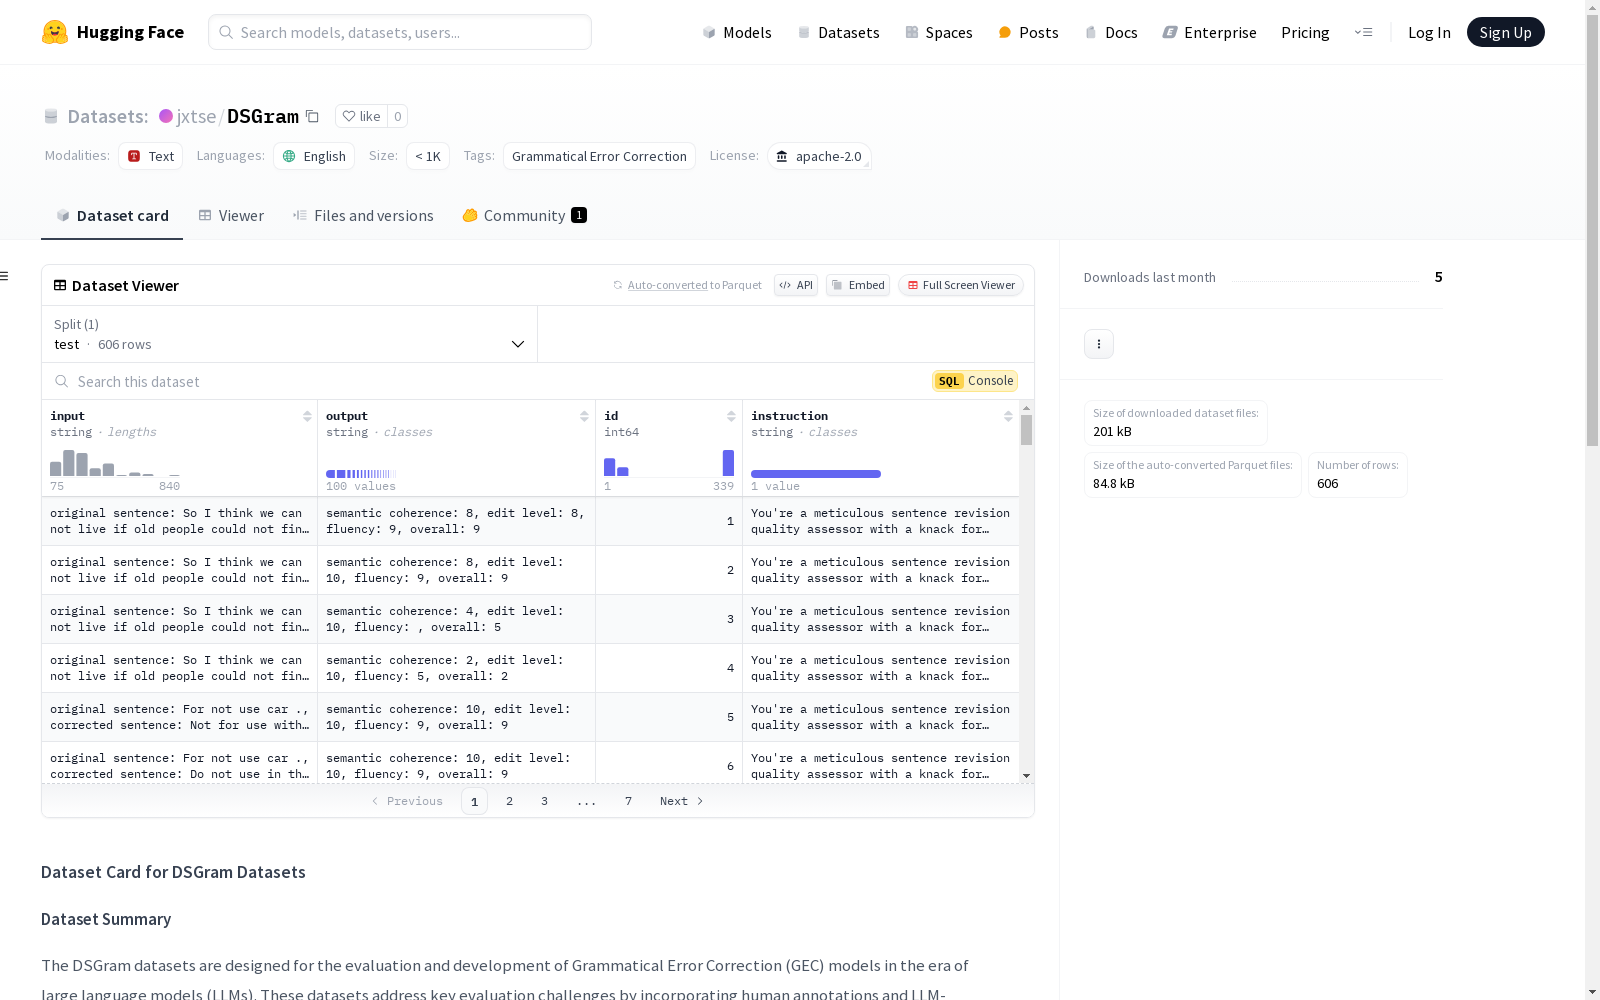1600x1000 pixels.
Task: Expand the Split test dropdown
Action: [x=289, y=334]
